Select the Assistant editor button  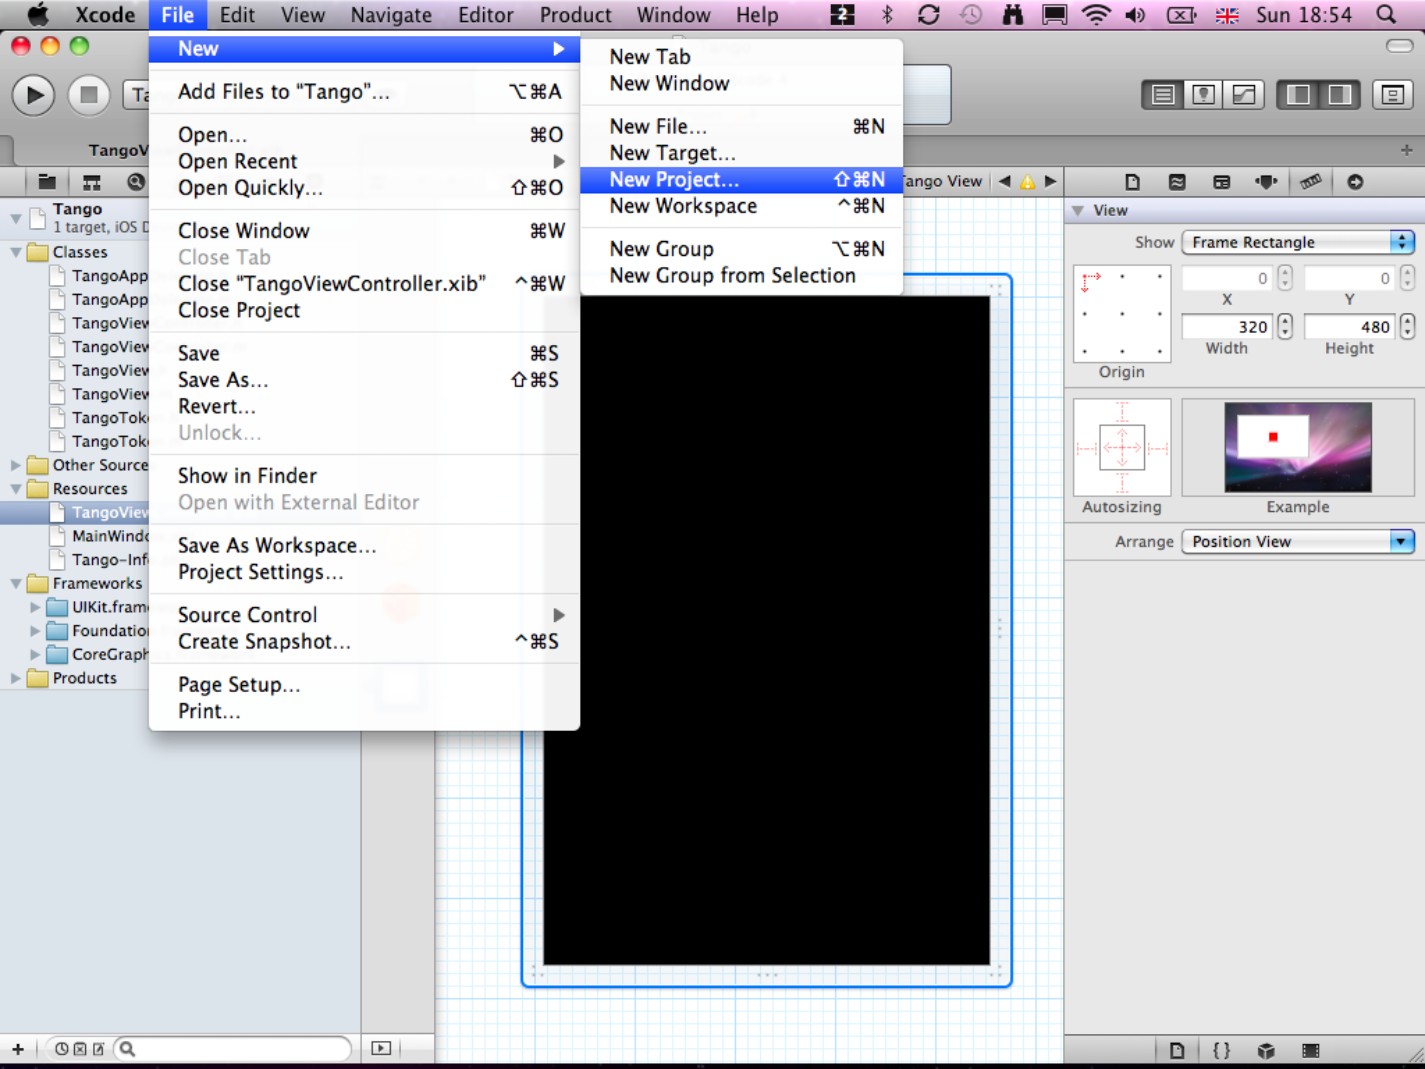tap(1203, 95)
